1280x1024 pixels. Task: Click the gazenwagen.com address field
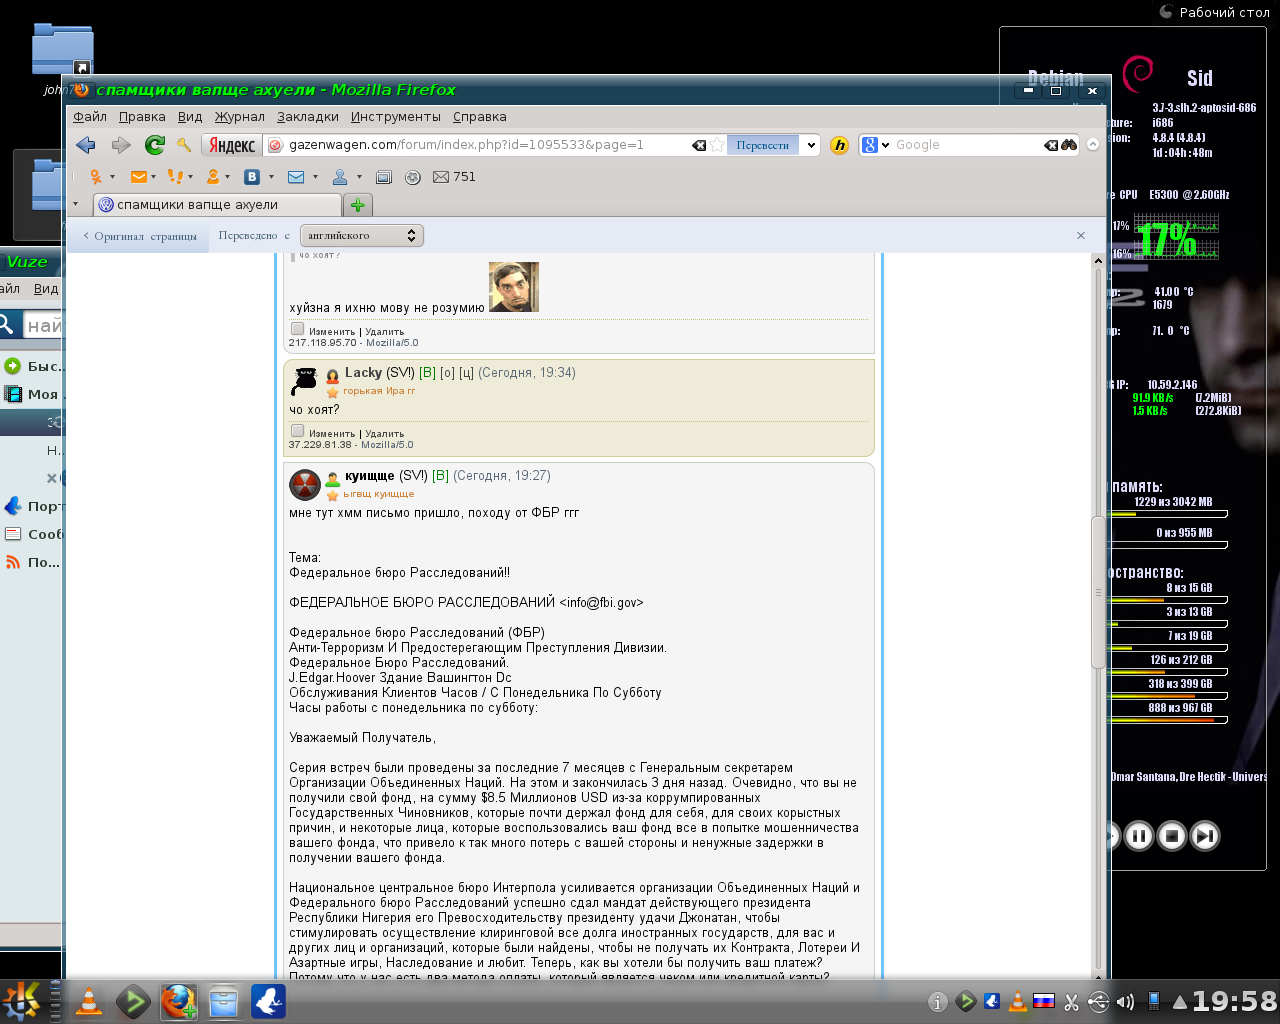487,145
